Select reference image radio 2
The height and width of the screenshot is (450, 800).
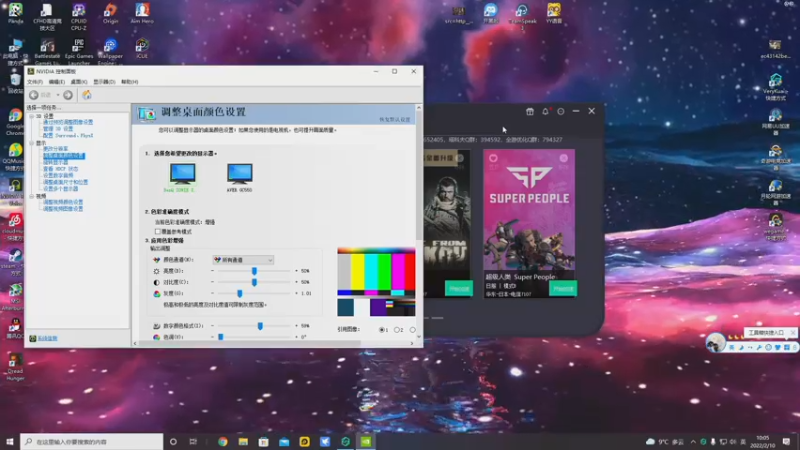(397, 330)
